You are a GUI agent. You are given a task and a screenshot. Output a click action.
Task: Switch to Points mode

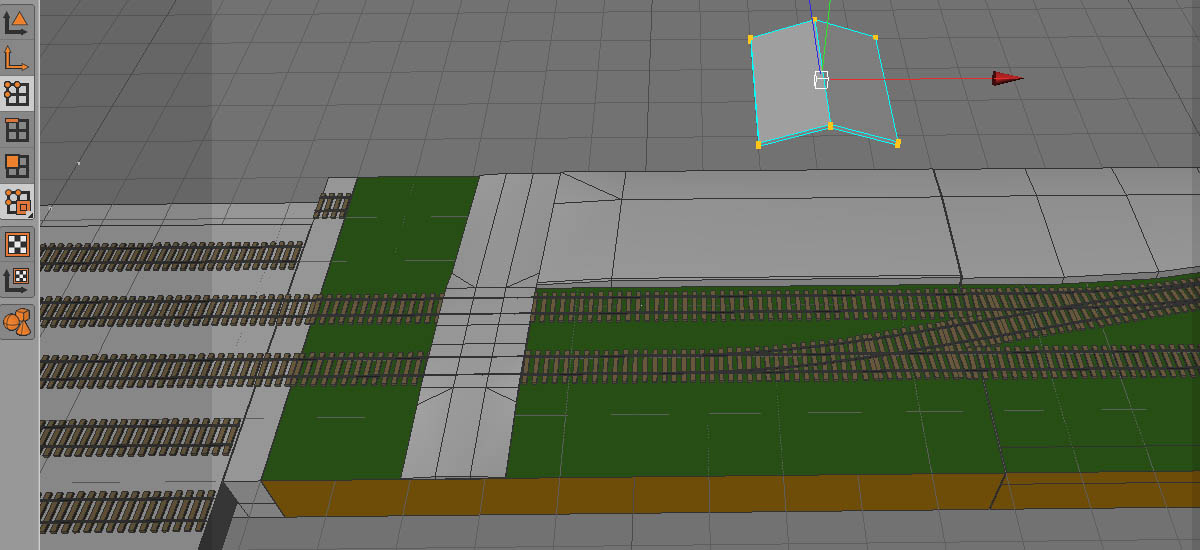point(17,93)
